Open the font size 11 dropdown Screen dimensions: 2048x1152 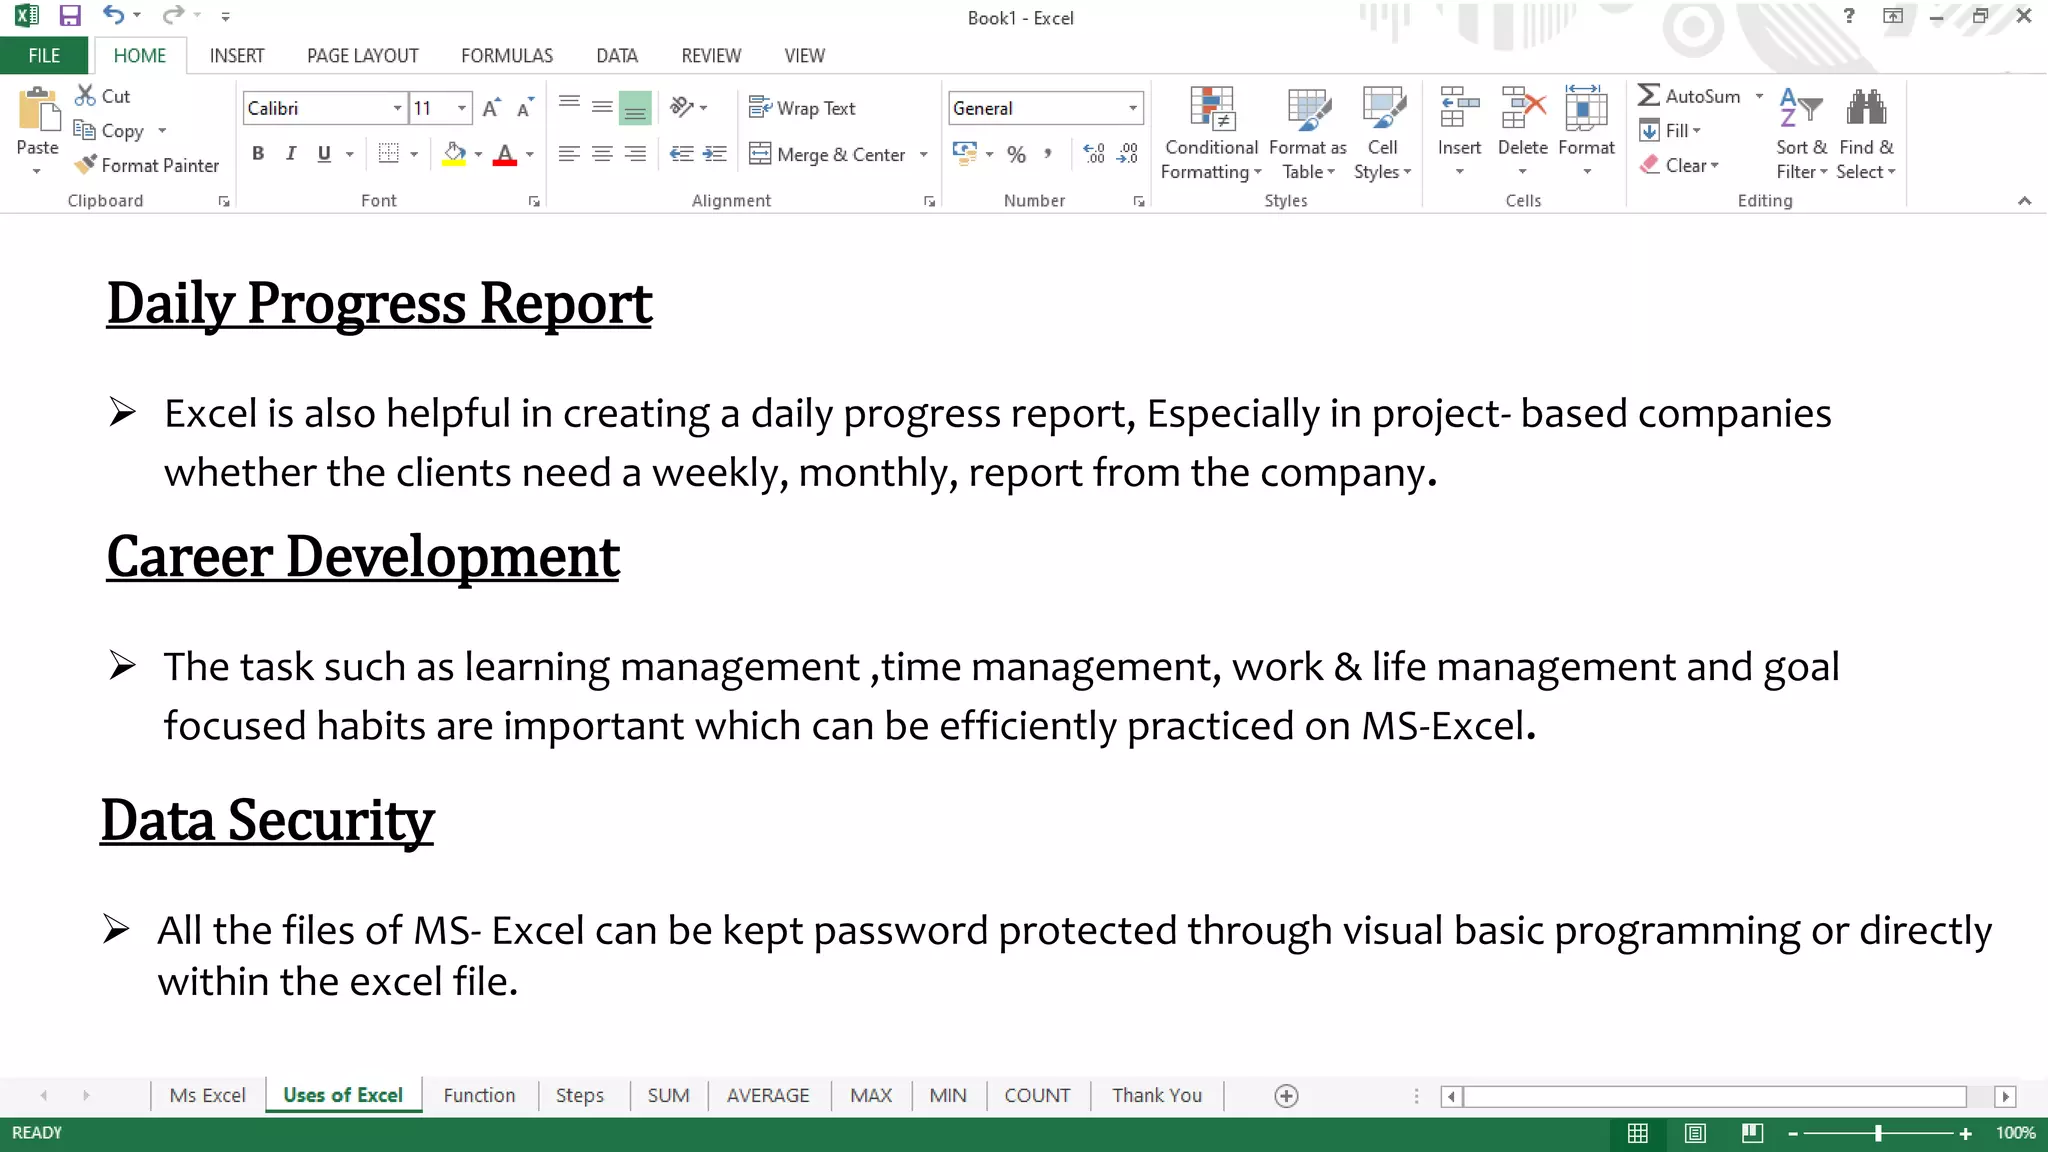pos(461,108)
